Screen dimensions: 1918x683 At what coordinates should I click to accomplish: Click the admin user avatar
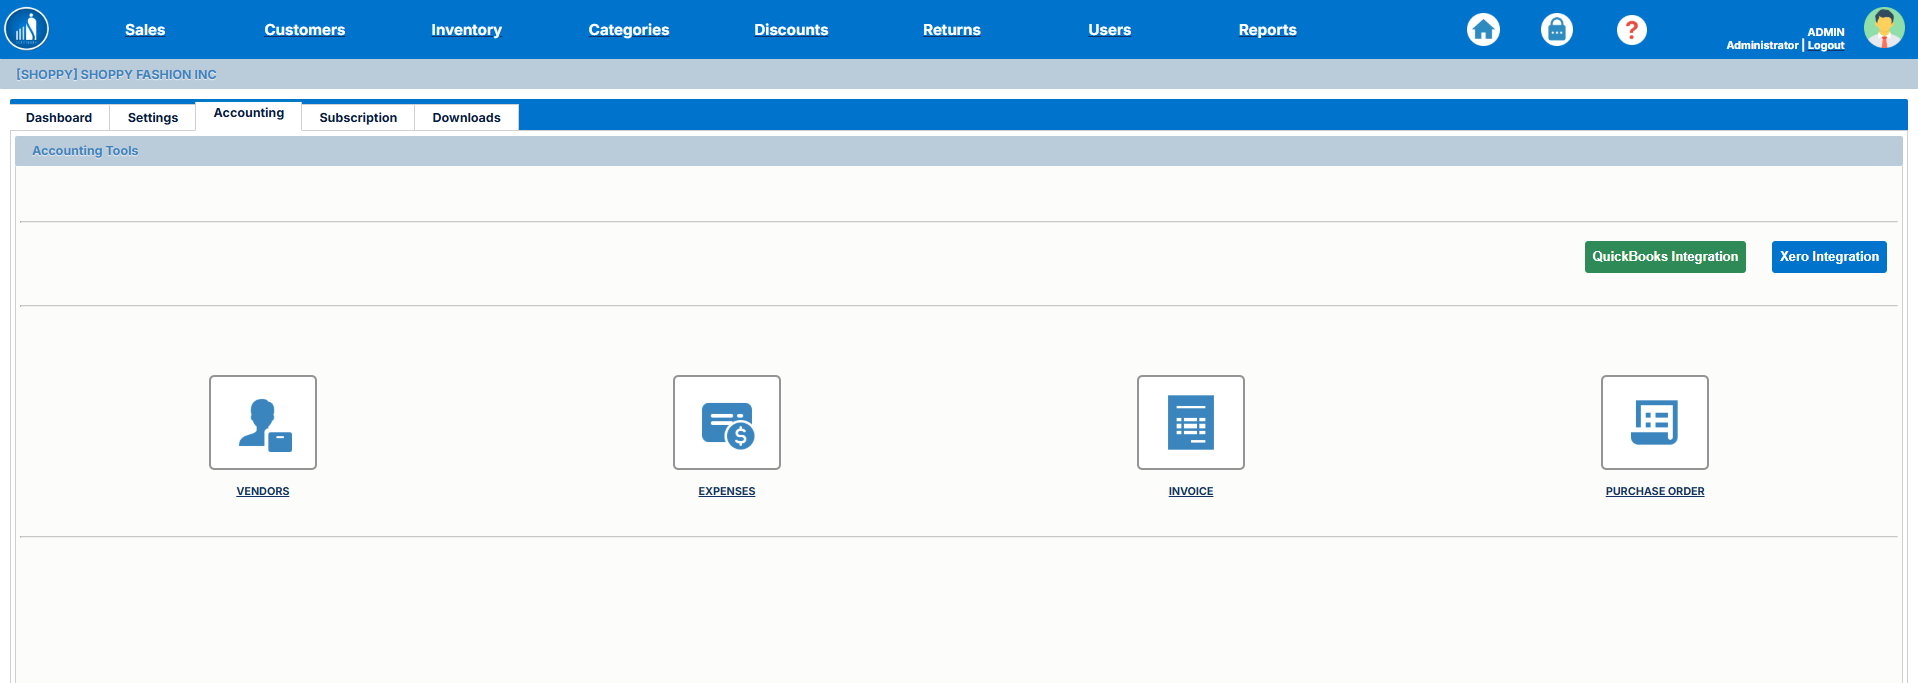pos(1883,28)
